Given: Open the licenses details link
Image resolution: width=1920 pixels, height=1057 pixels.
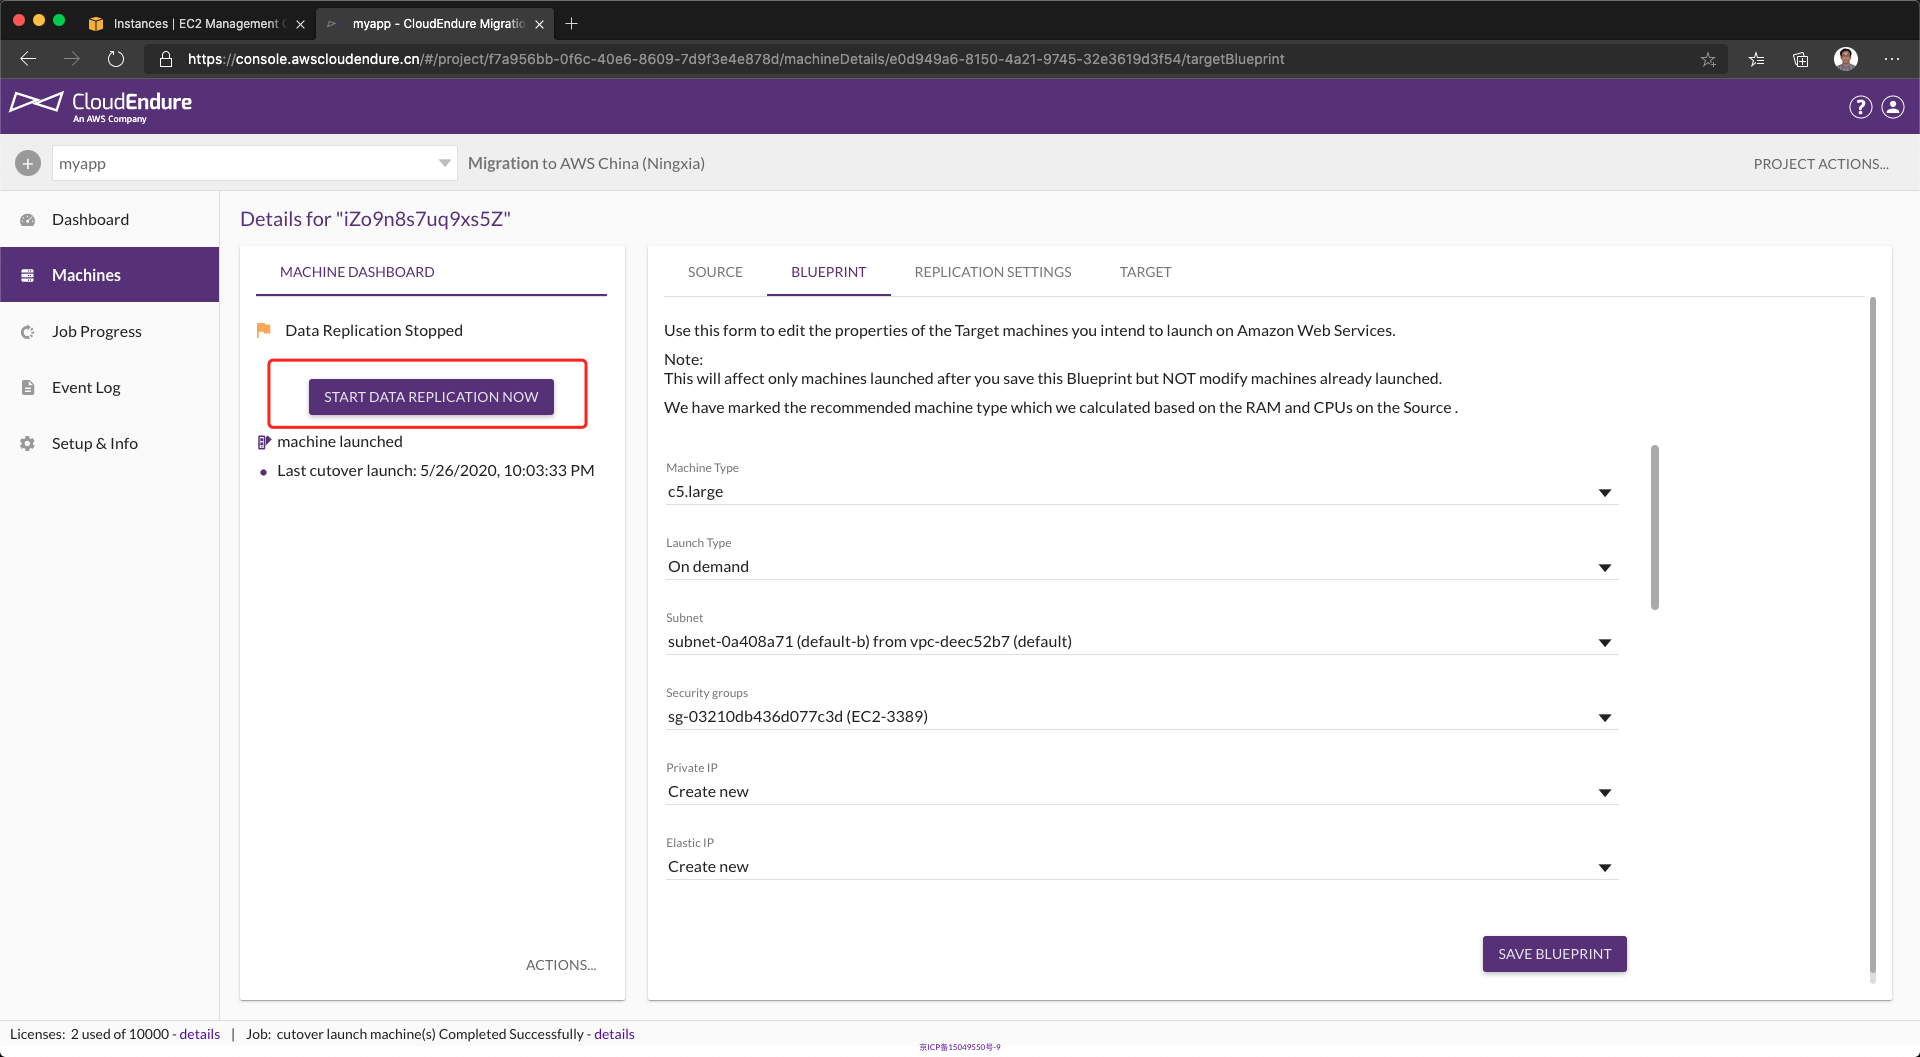Looking at the screenshot, I should (199, 1034).
